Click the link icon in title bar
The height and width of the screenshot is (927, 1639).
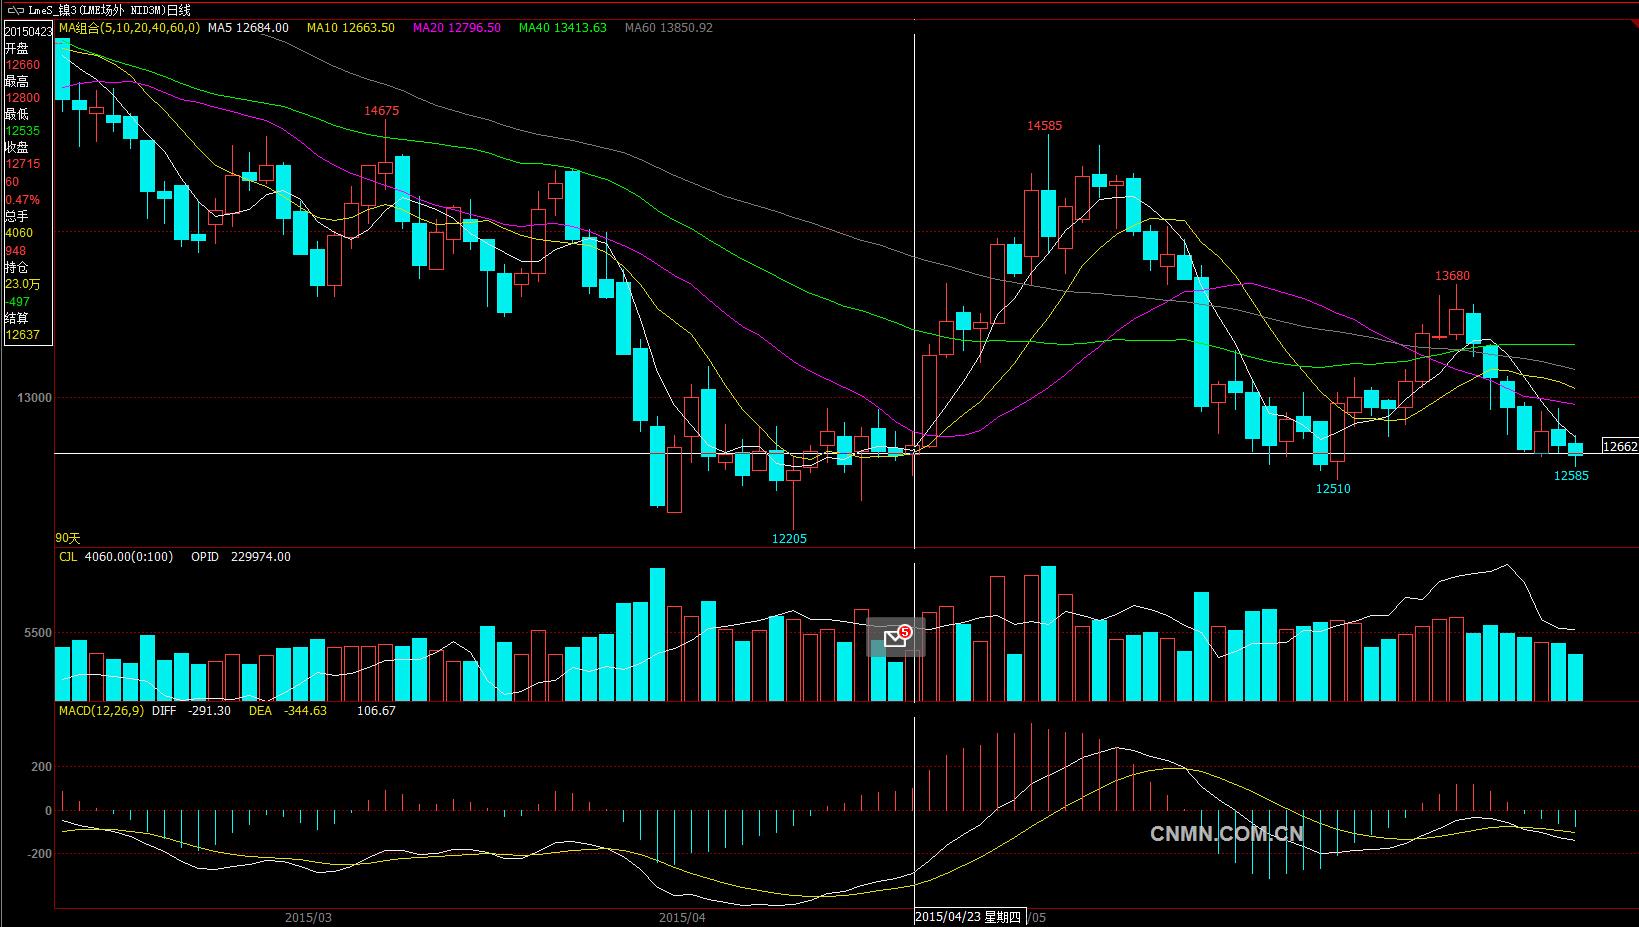click(x=14, y=9)
